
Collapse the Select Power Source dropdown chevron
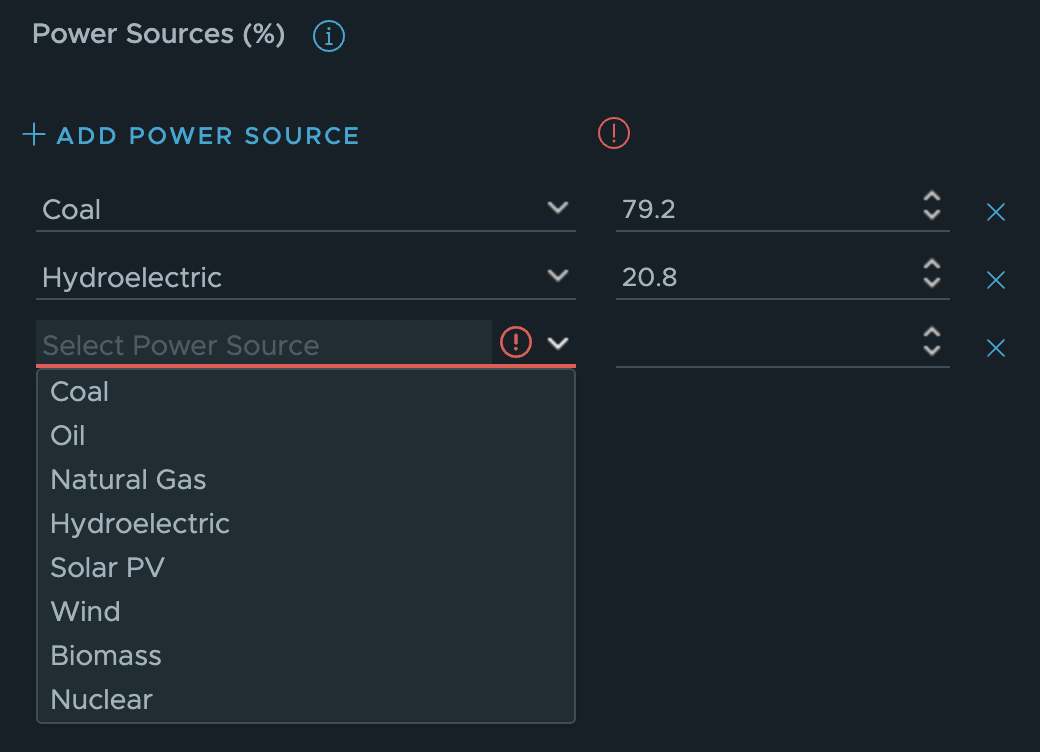[558, 343]
